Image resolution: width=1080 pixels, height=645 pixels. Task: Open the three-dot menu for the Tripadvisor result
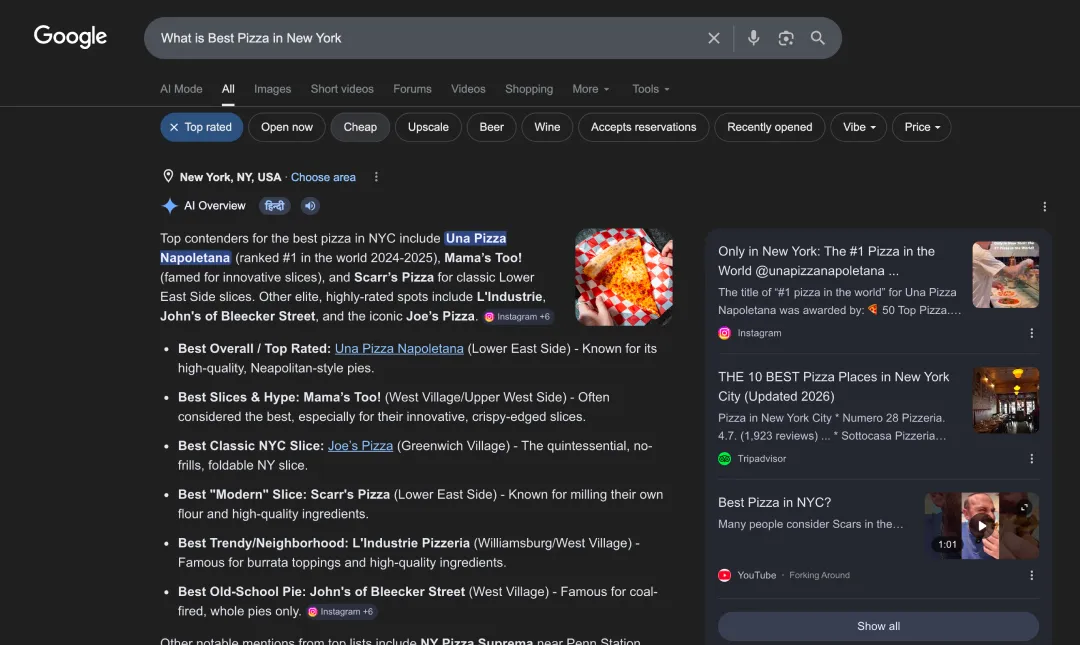coord(1031,459)
